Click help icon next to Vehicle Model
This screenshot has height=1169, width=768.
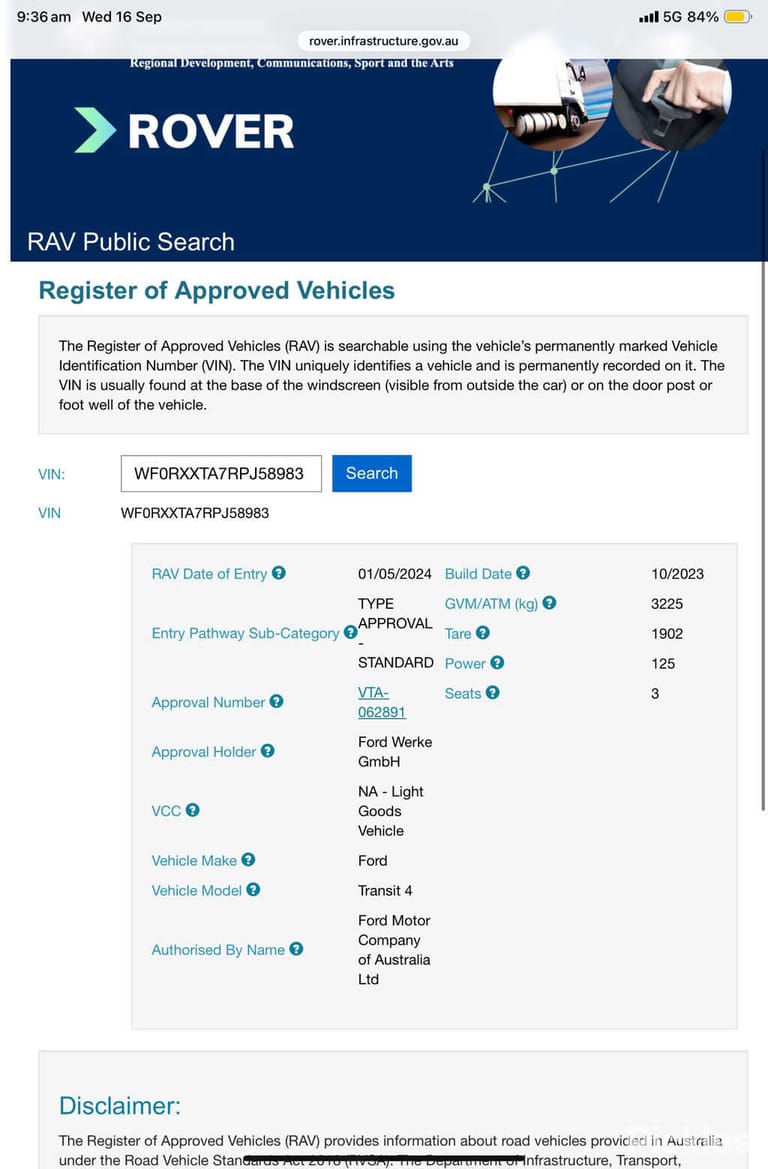tap(254, 889)
